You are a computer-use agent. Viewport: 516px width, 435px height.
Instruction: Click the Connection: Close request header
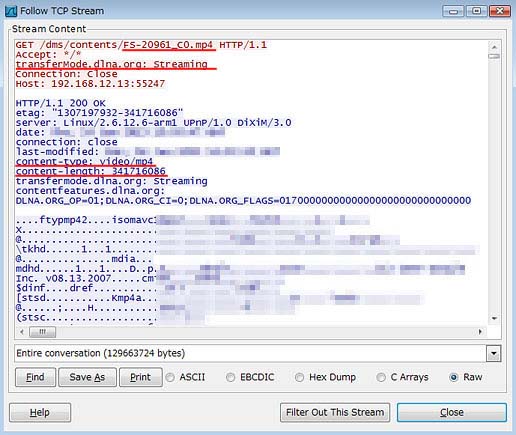click(x=66, y=74)
